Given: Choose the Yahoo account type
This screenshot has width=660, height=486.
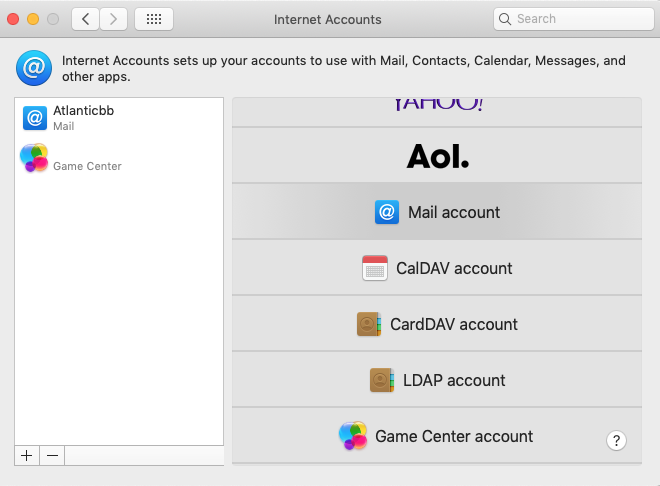Looking at the screenshot, I should pos(437,112).
